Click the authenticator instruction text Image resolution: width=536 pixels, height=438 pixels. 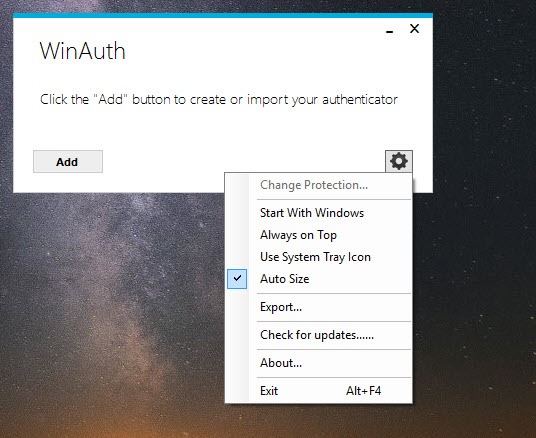click(x=219, y=99)
